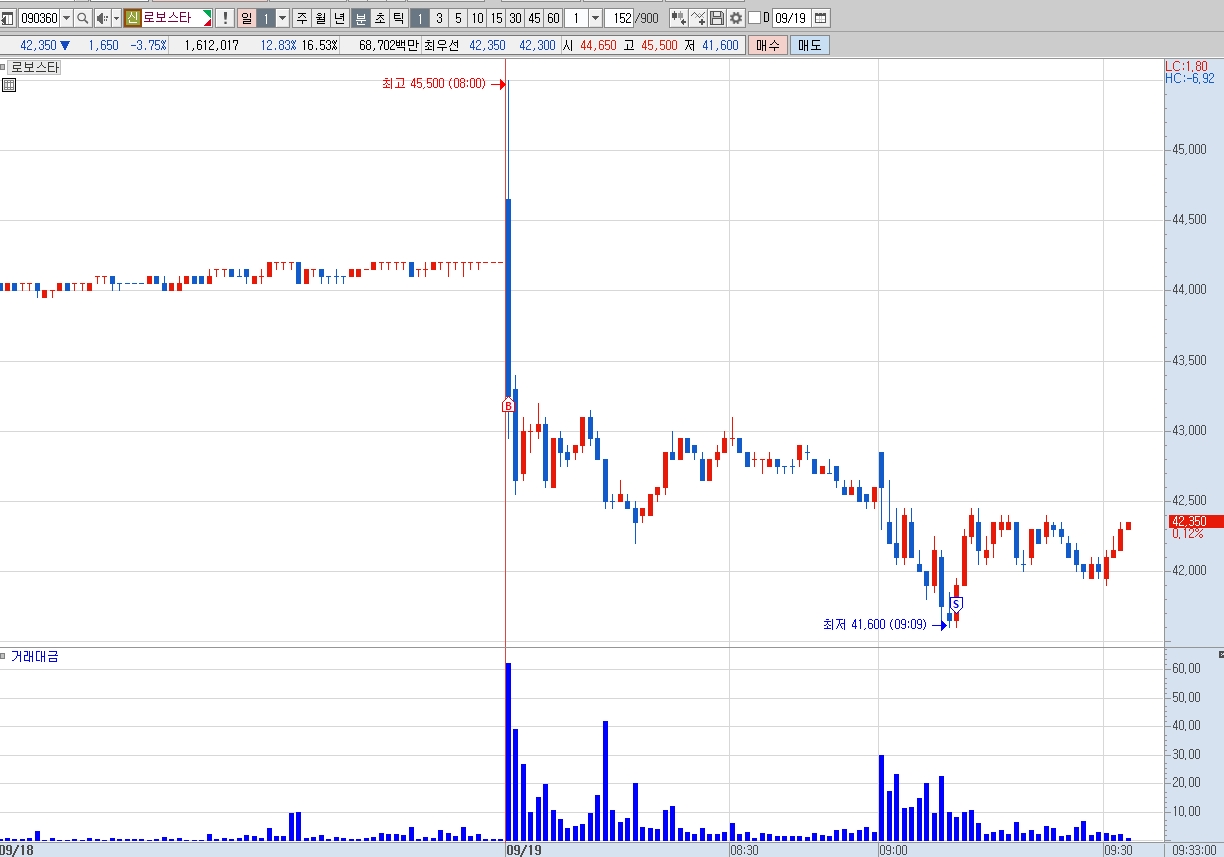Set interval to 45 minutes
Screen dimensions: 1224x857
tap(534, 18)
